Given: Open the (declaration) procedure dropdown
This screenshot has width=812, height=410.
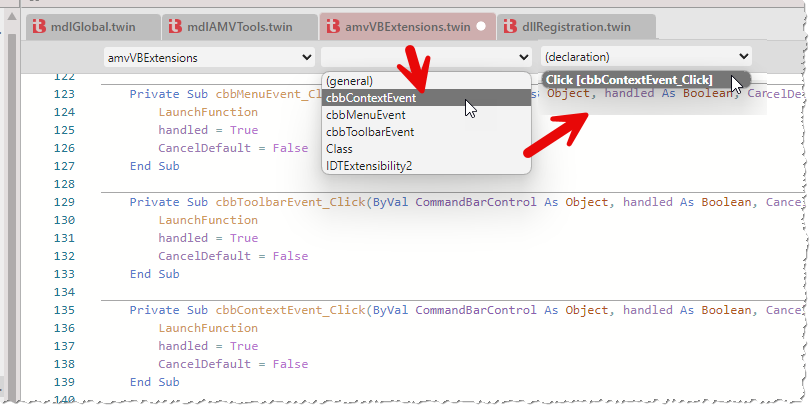Looking at the screenshot, I should (646, 57).
